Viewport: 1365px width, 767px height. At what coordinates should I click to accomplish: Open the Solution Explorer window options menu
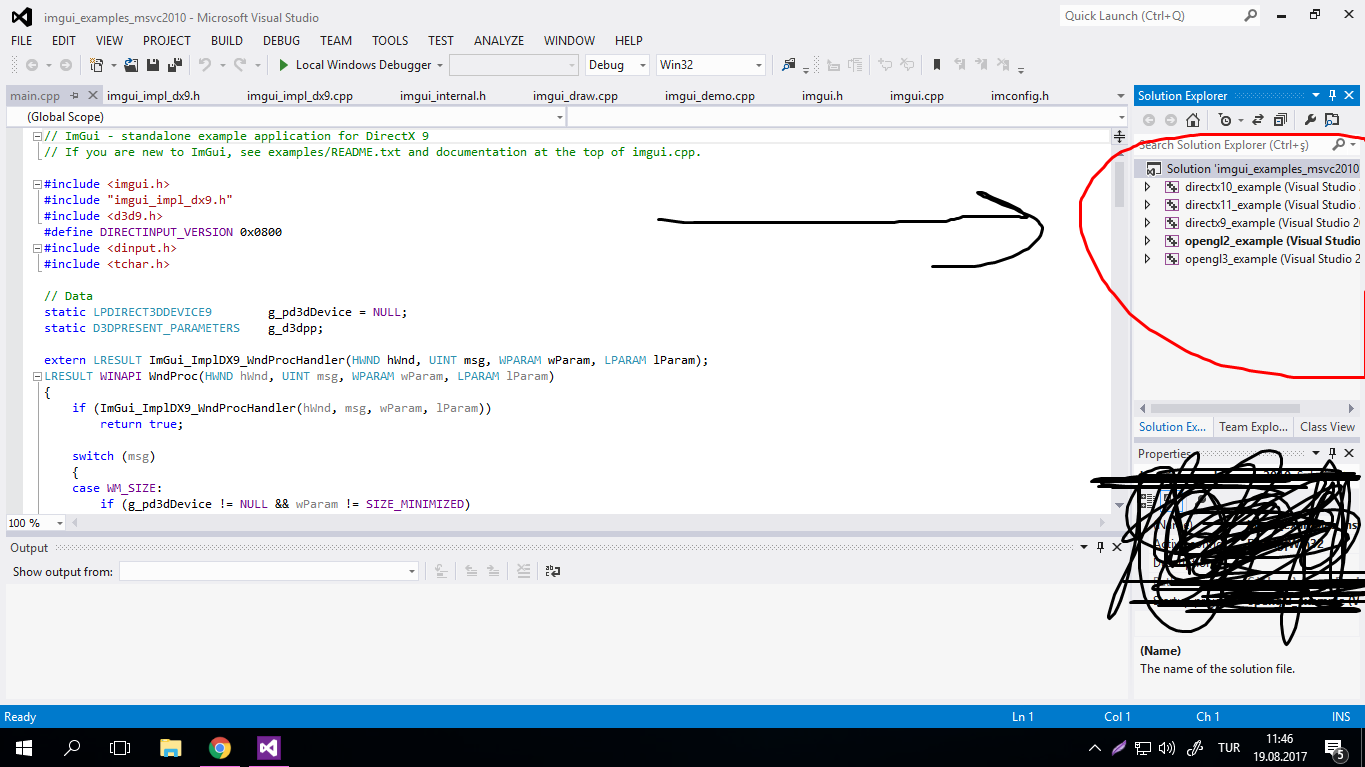1316,96
